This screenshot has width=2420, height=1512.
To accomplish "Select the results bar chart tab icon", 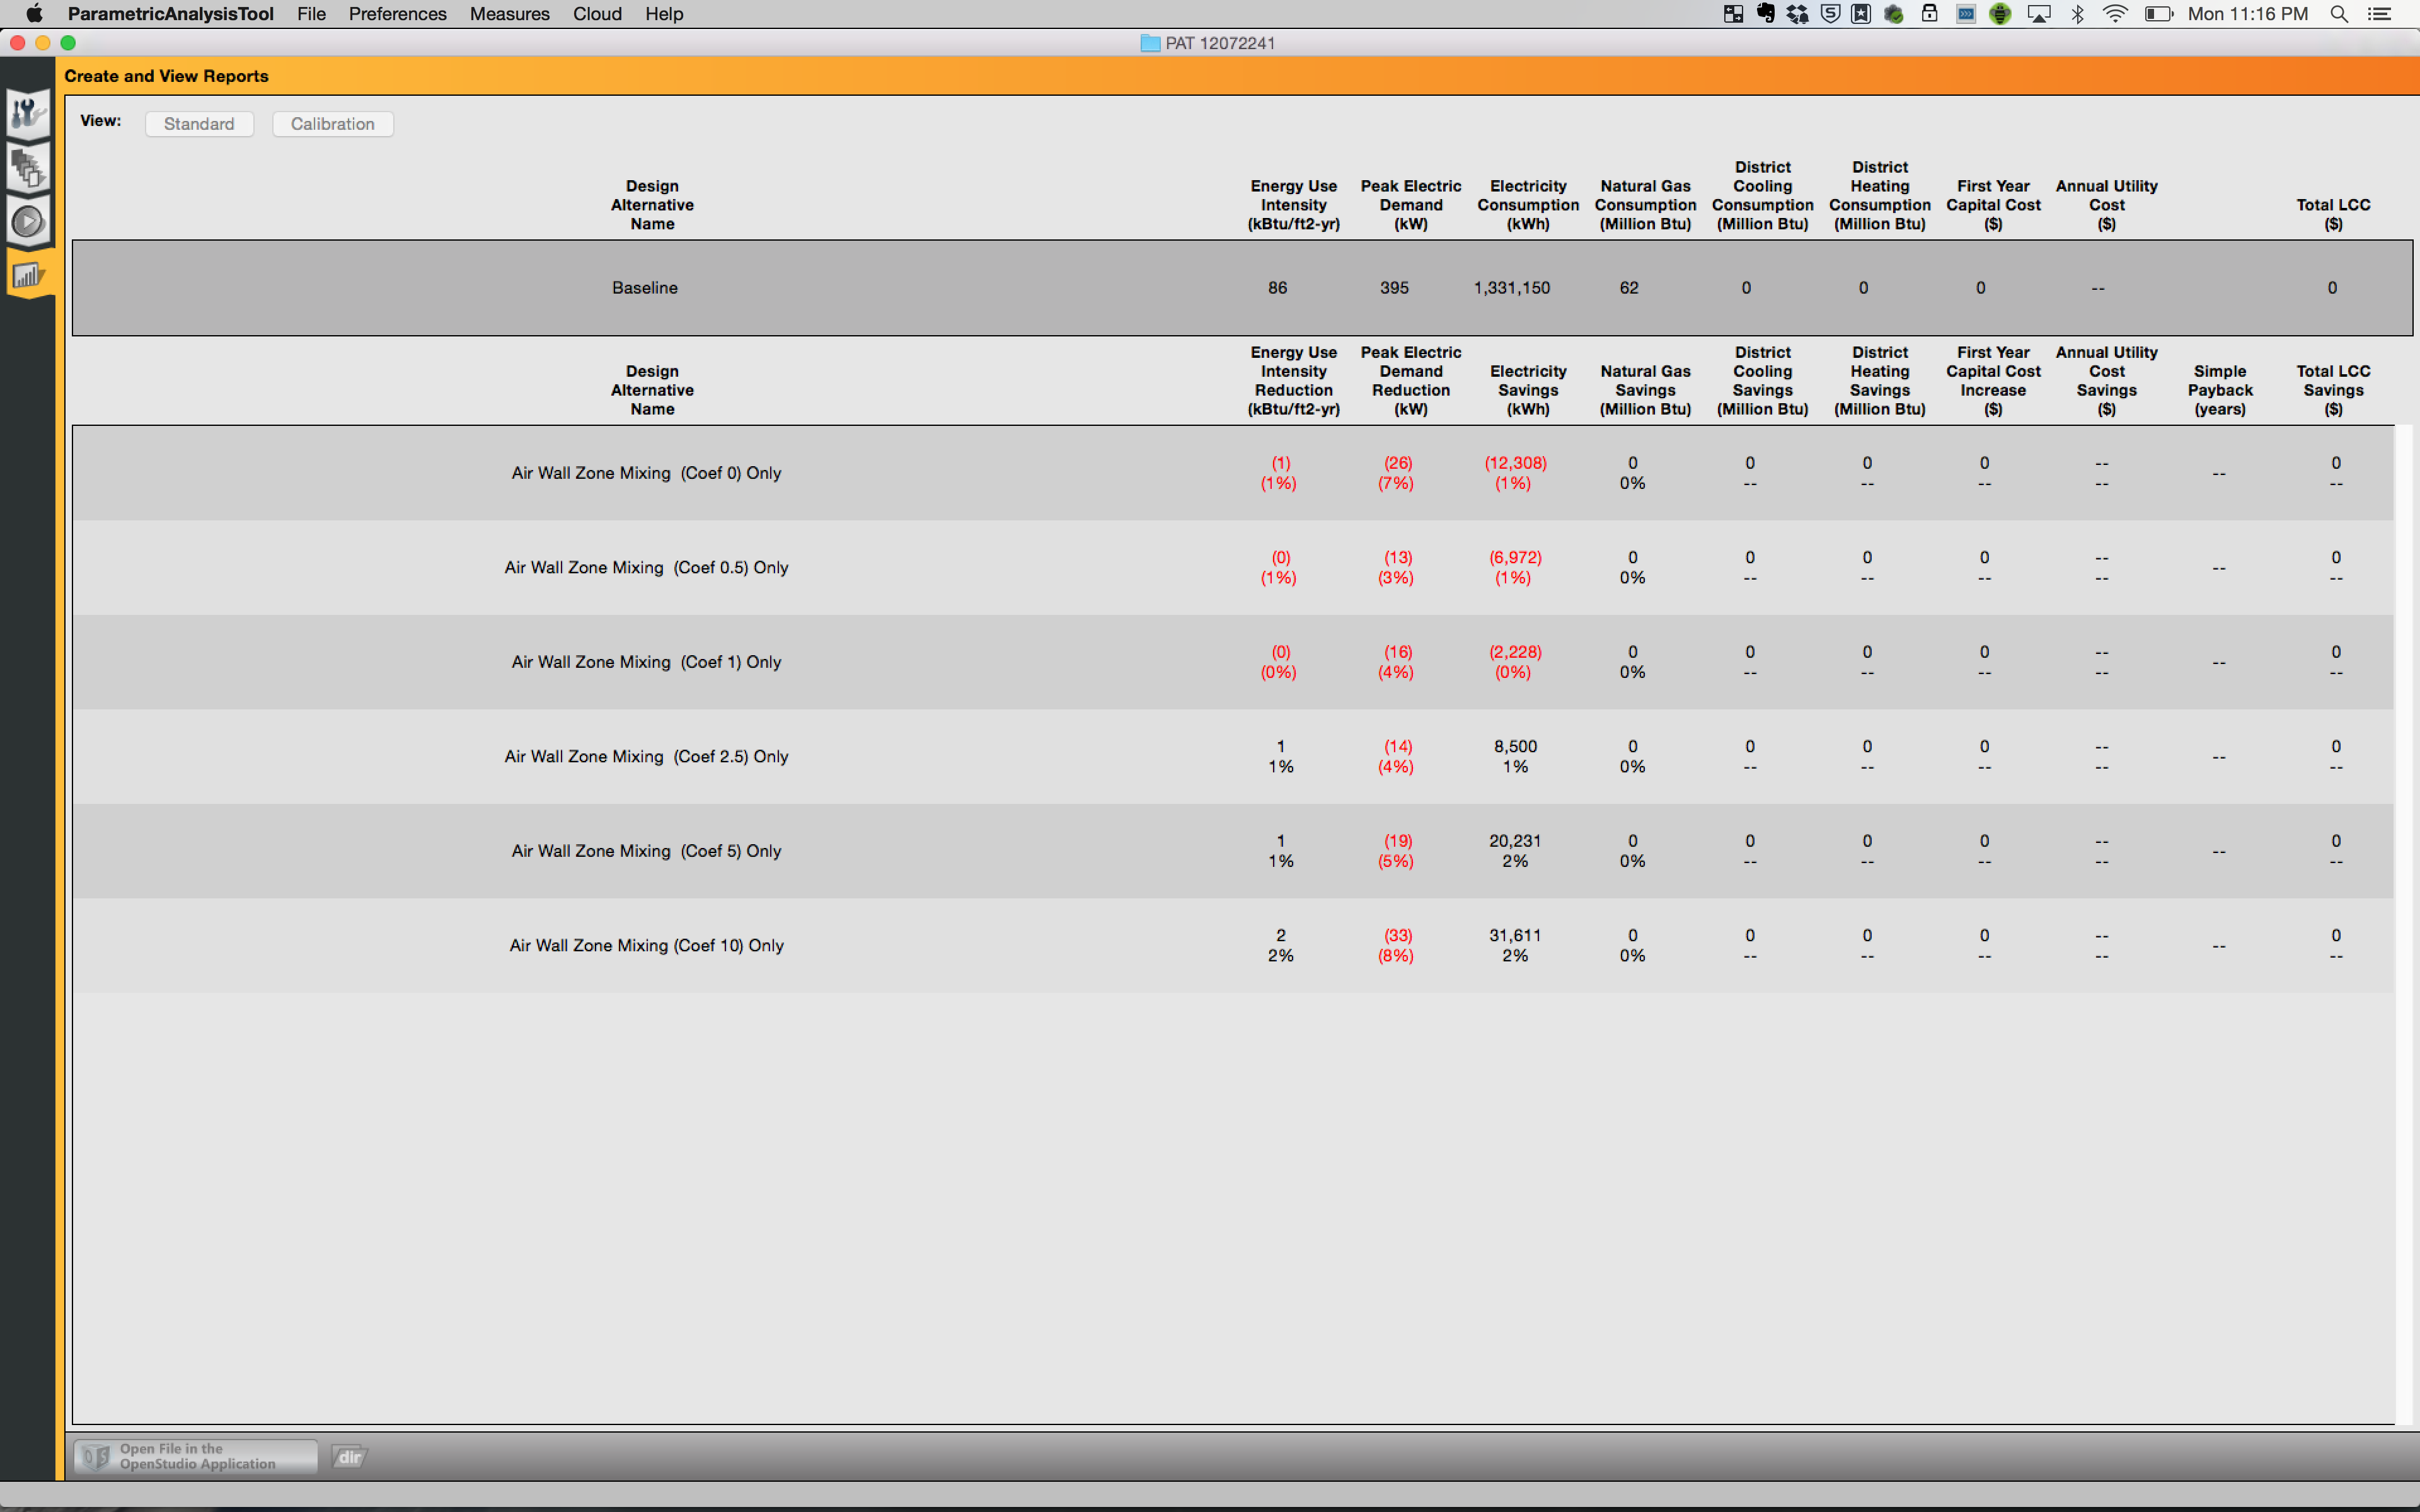I will click(x=28, y=274).
